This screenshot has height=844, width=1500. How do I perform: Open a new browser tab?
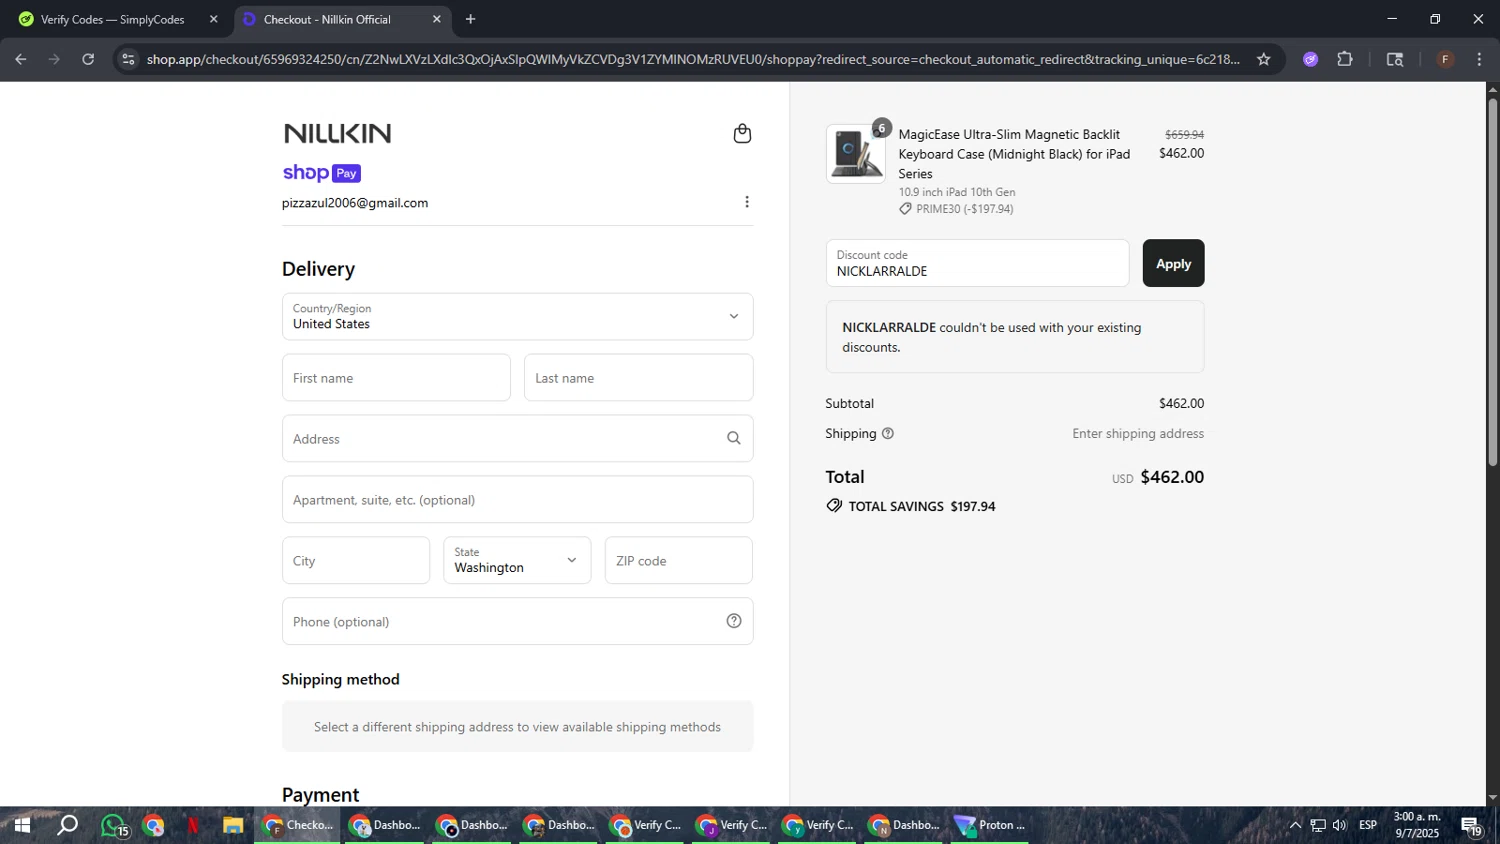click(470, 19)
